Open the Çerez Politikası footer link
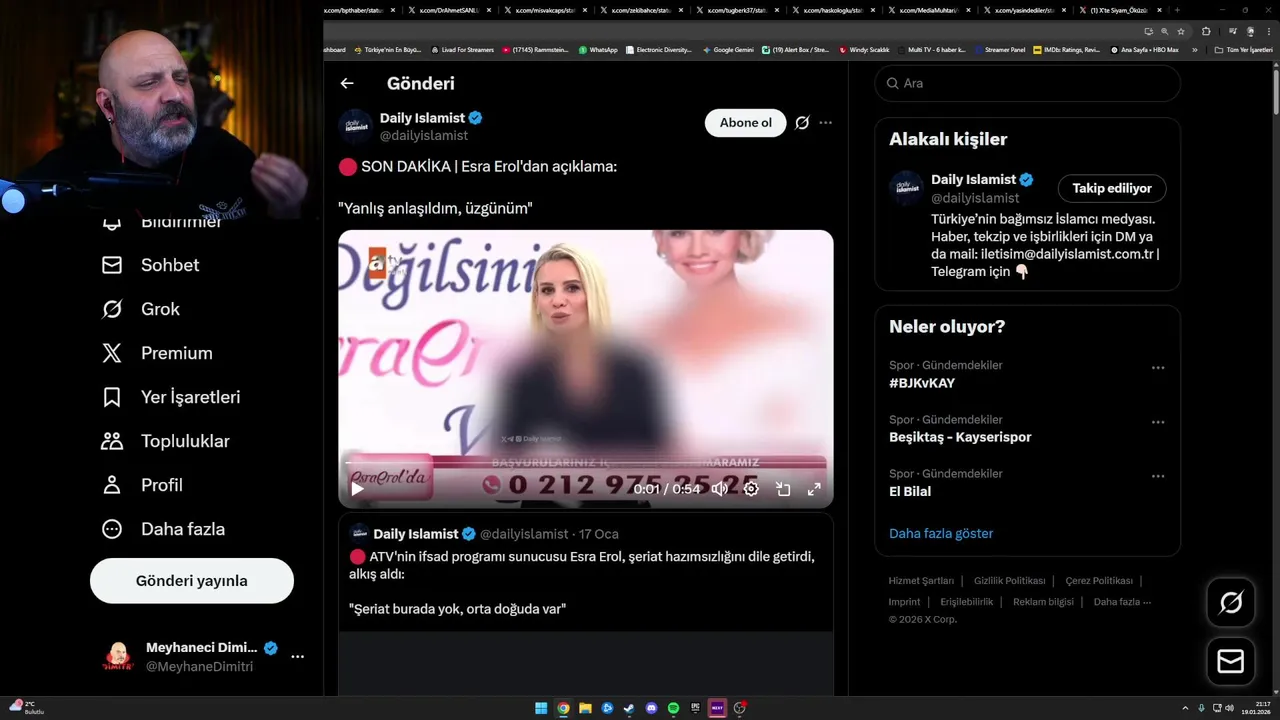The height and width of the screenshot is (720, 1280). pyautogui.click(x=1099, y=581)
